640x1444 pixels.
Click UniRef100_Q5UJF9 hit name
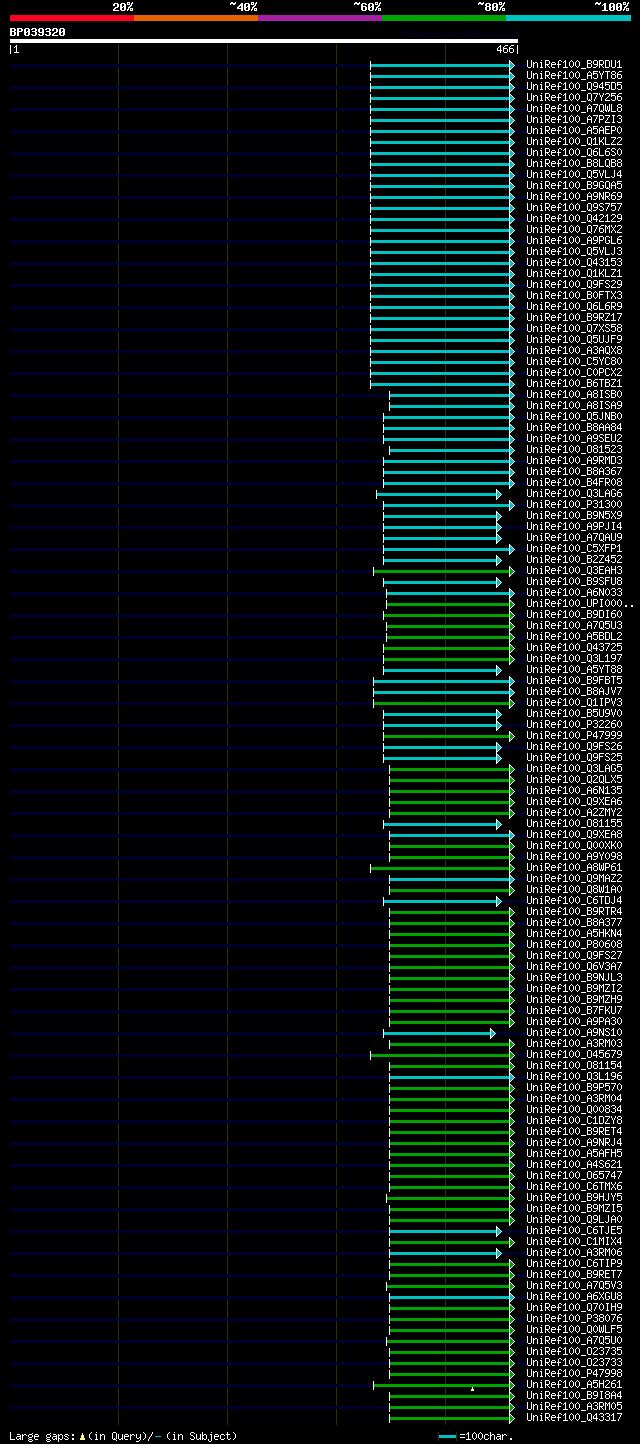[x=574, y=340]
